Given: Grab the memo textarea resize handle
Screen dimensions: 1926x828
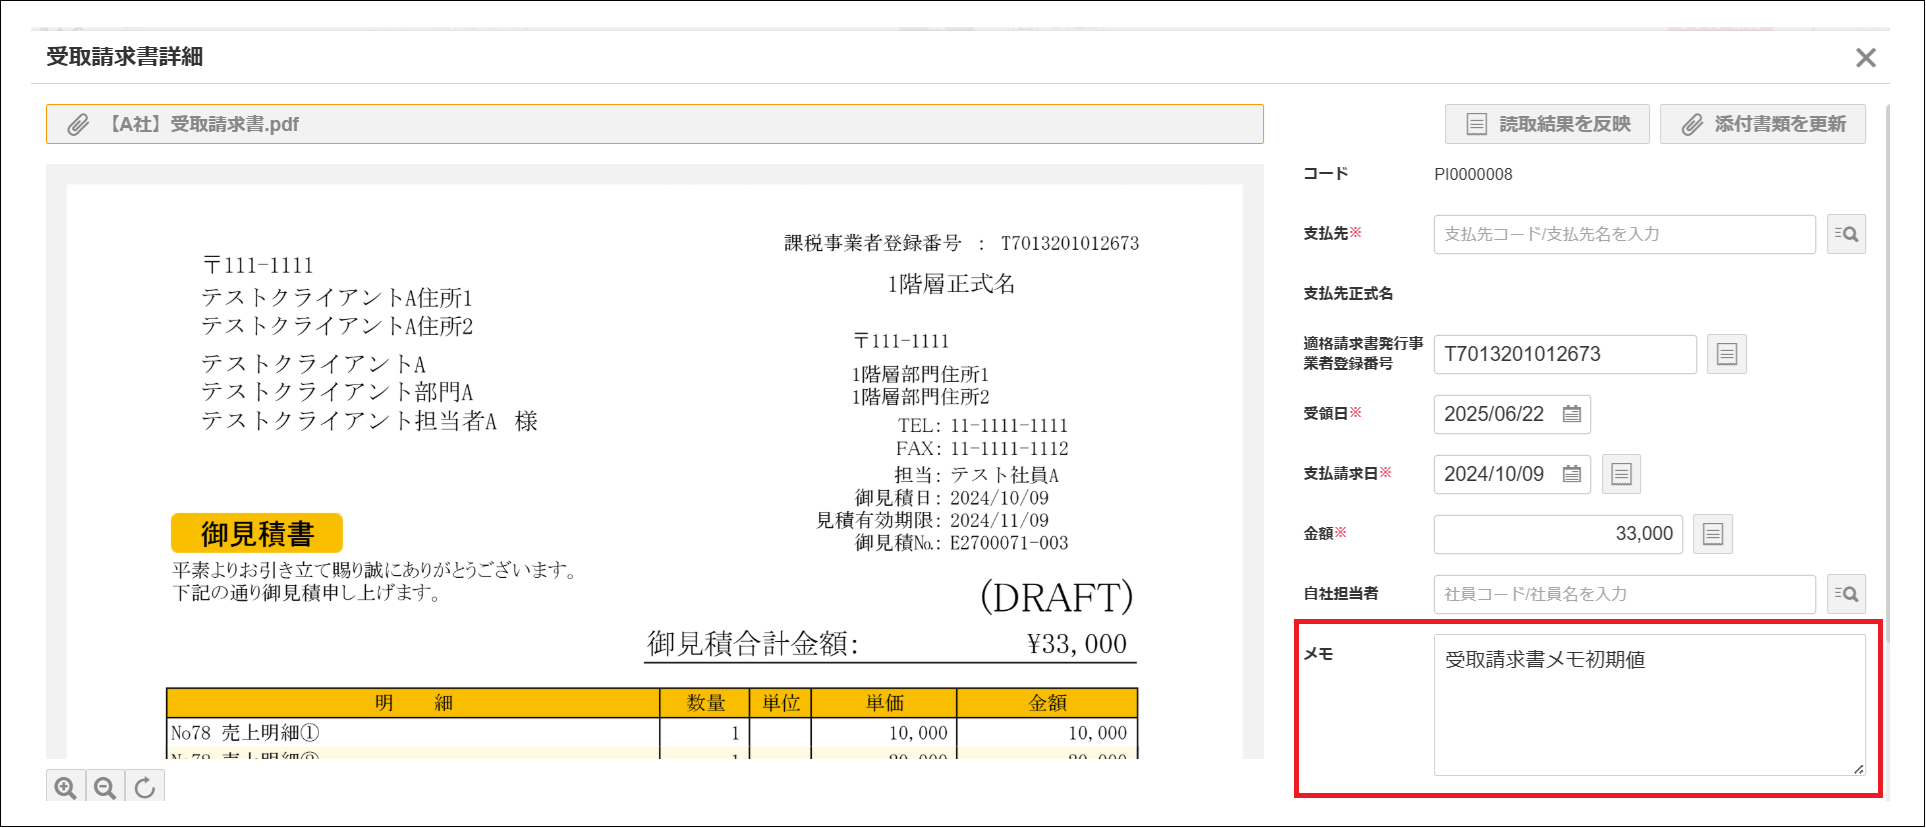Looking at the screenshot, I should point(1858,768).
